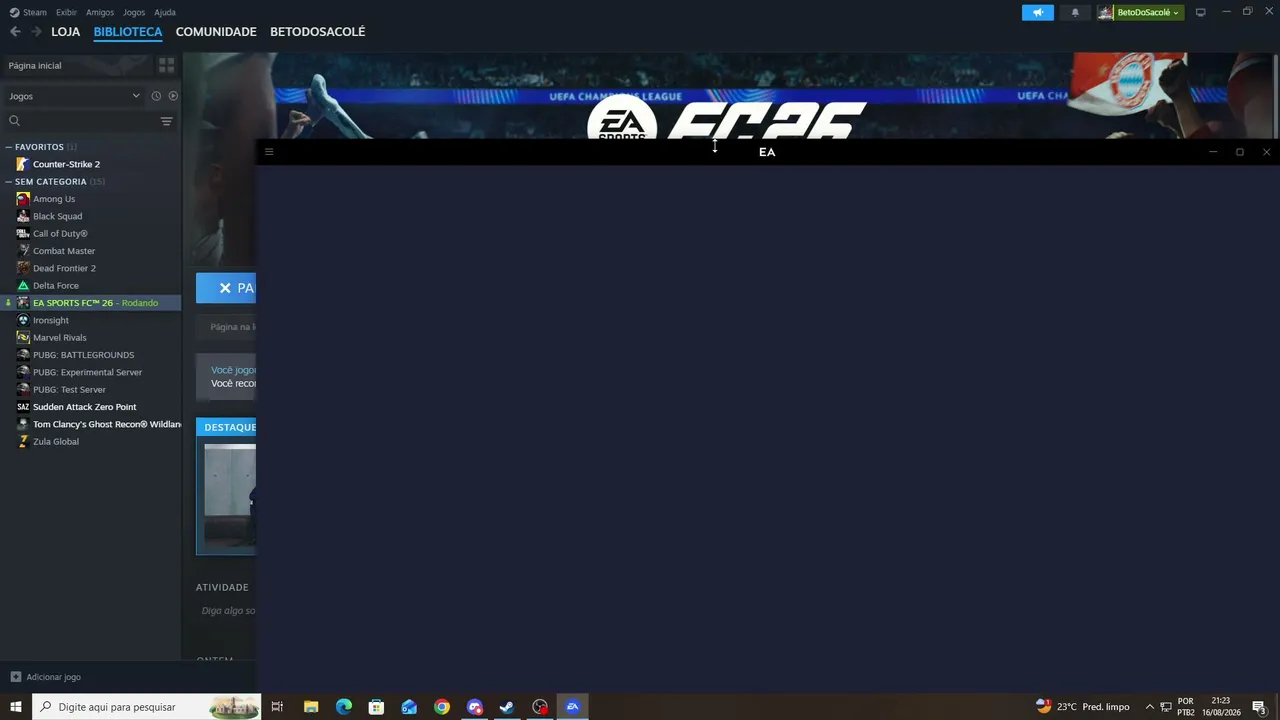The height and width of the screenshot is (720, 1280).
Task: Open the Mail app from the taskbar
Action: click(x=409, y=707)
